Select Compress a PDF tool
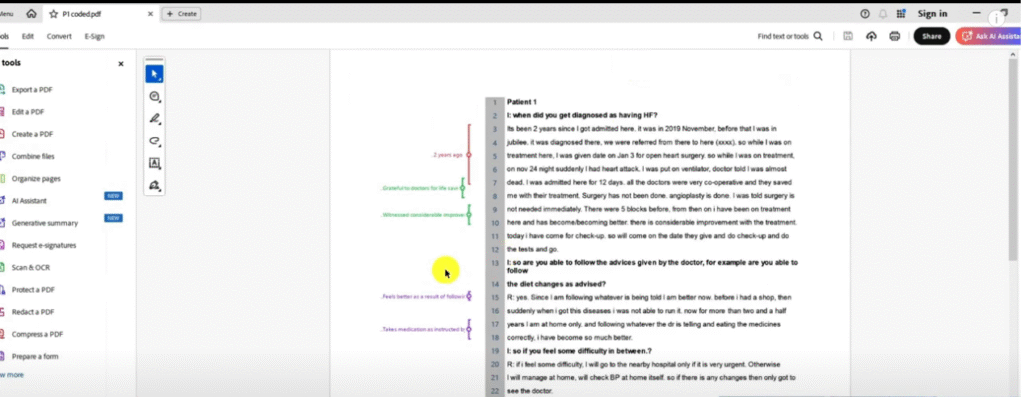 pyautogui.click(x=37, y=334)
